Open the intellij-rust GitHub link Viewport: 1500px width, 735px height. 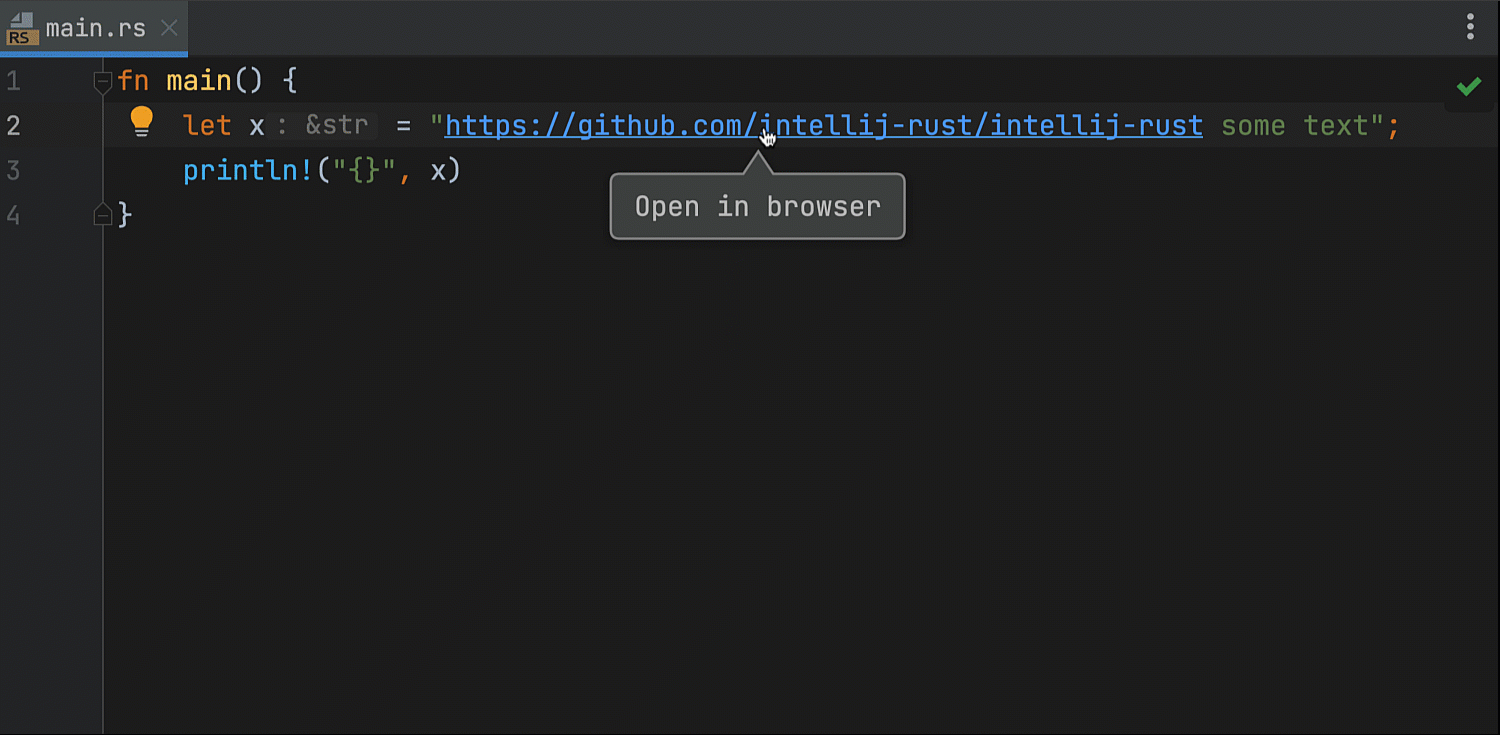click(823, 126)
